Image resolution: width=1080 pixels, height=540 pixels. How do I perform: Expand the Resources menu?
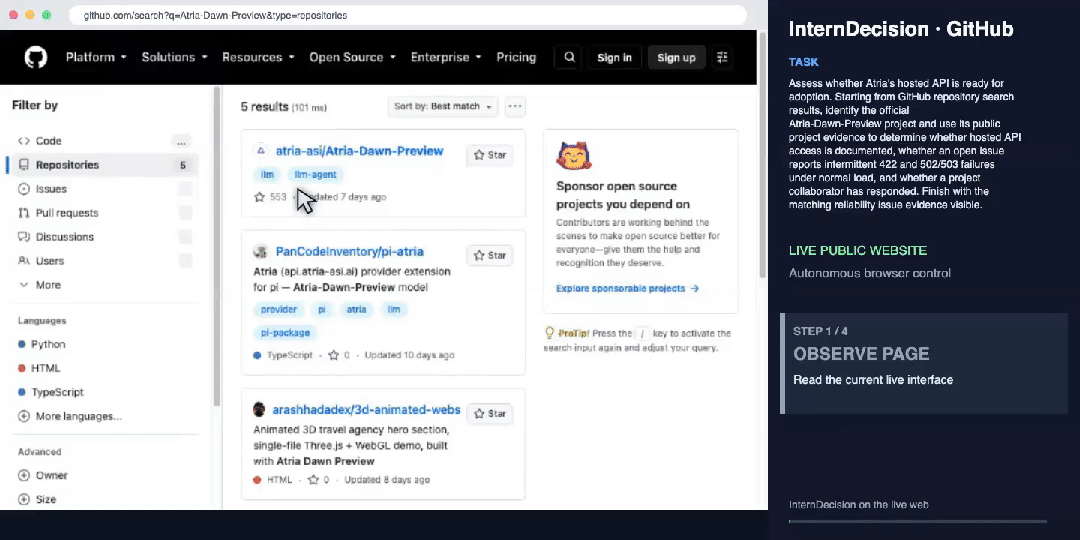tap(258, 57)
